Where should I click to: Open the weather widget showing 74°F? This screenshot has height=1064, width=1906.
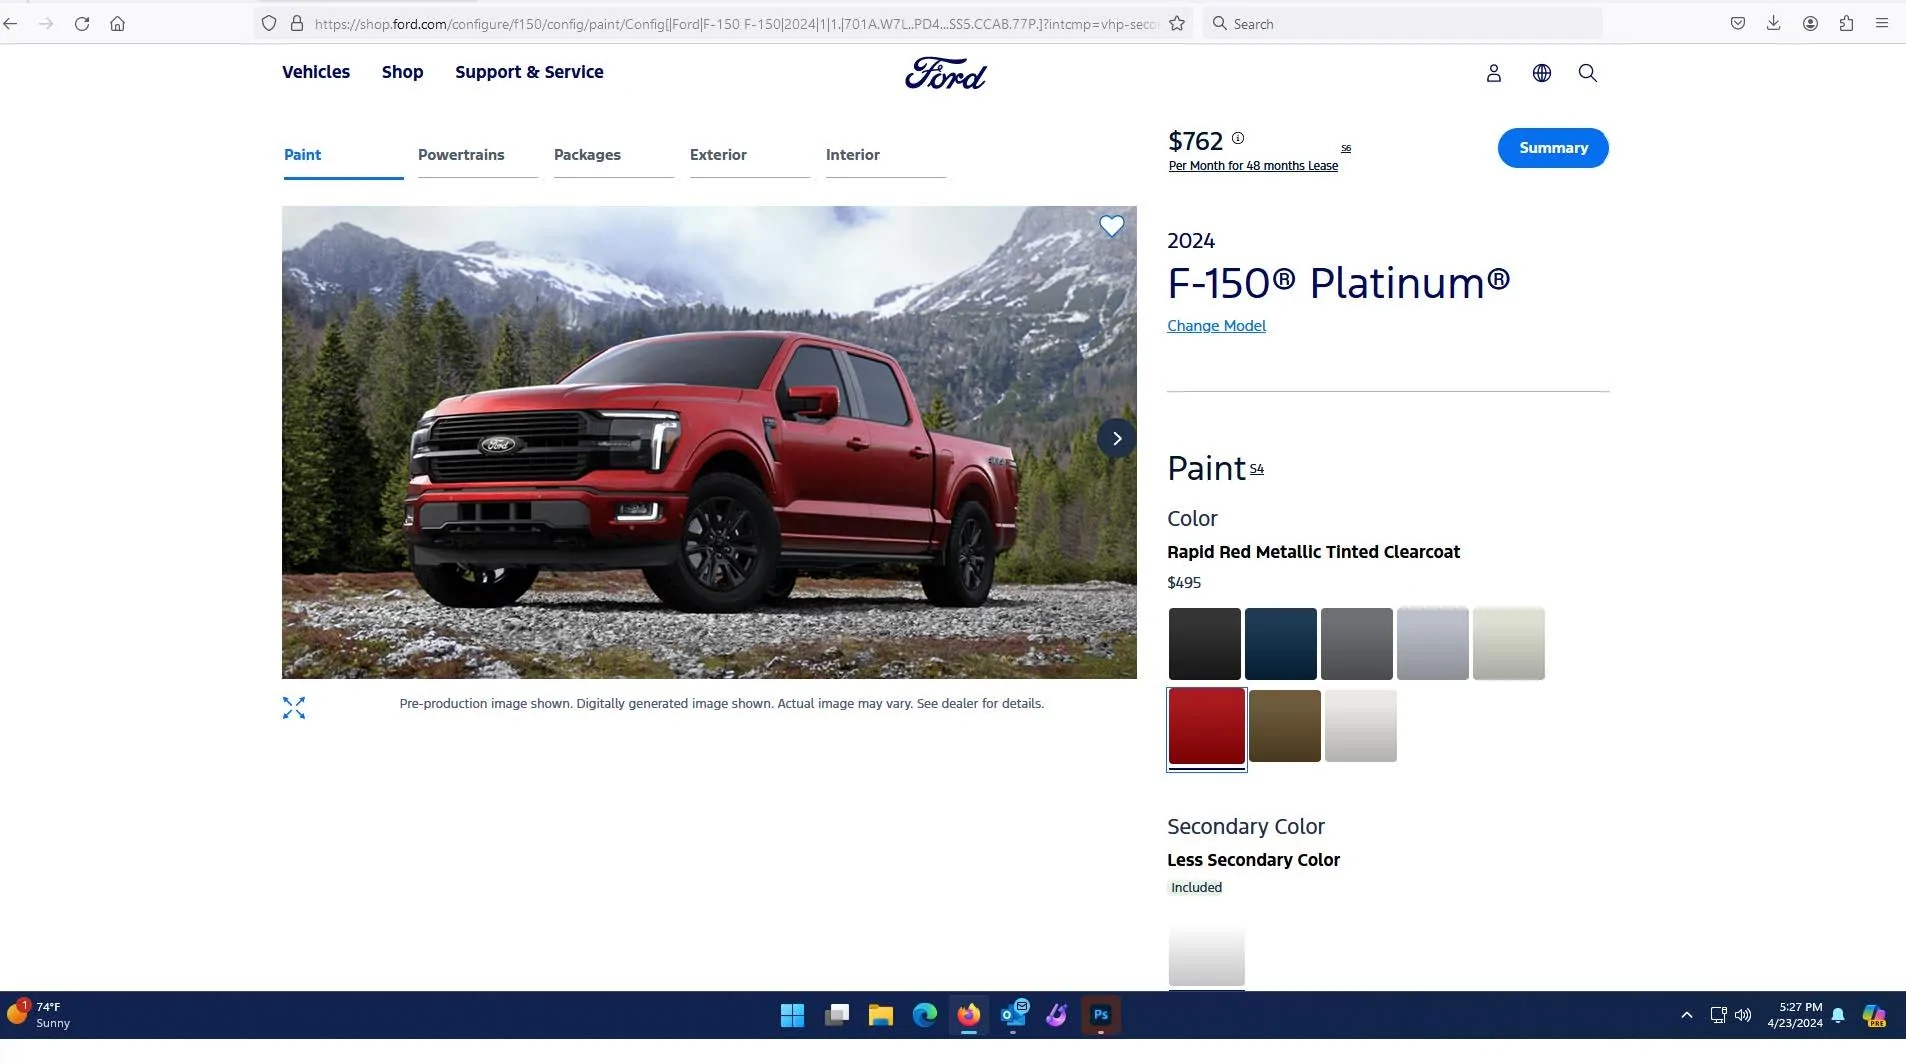(x=40, y=1015)
